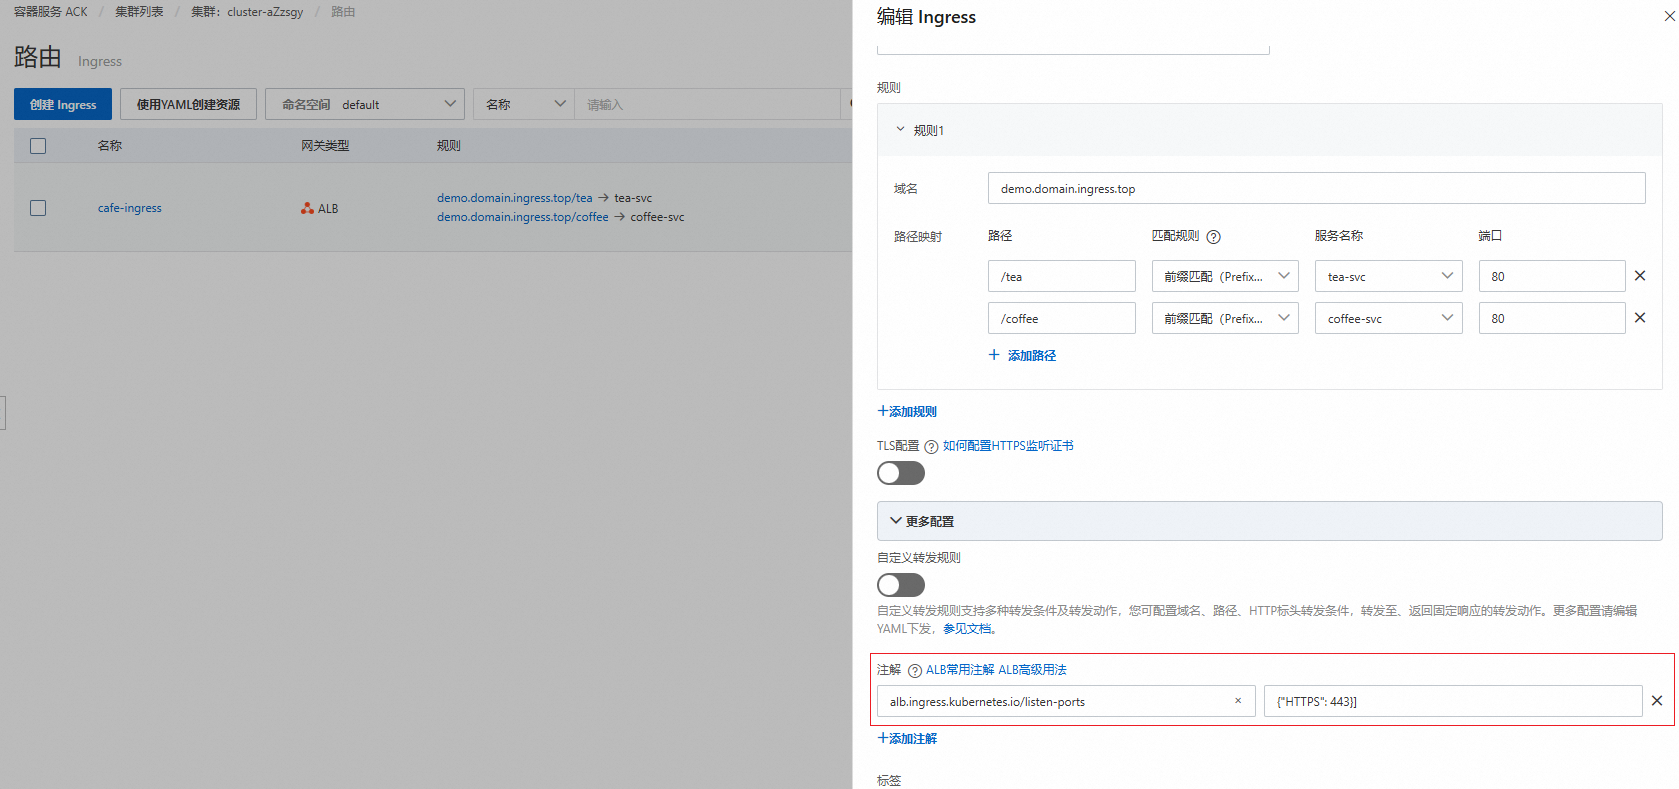Open help tooltip for 匹配规则
This screenshot has width=1679, height=789.
(1213, 237)
